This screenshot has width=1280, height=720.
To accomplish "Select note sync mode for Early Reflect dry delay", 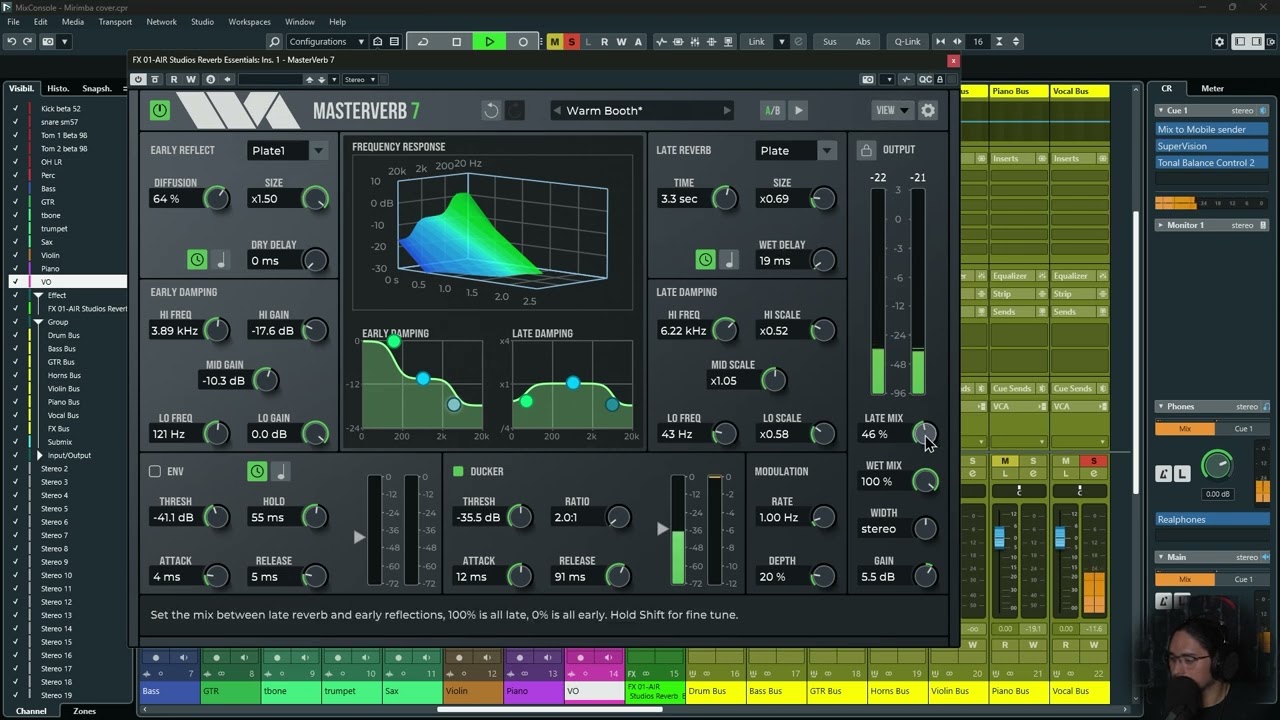I will point(221,260).
